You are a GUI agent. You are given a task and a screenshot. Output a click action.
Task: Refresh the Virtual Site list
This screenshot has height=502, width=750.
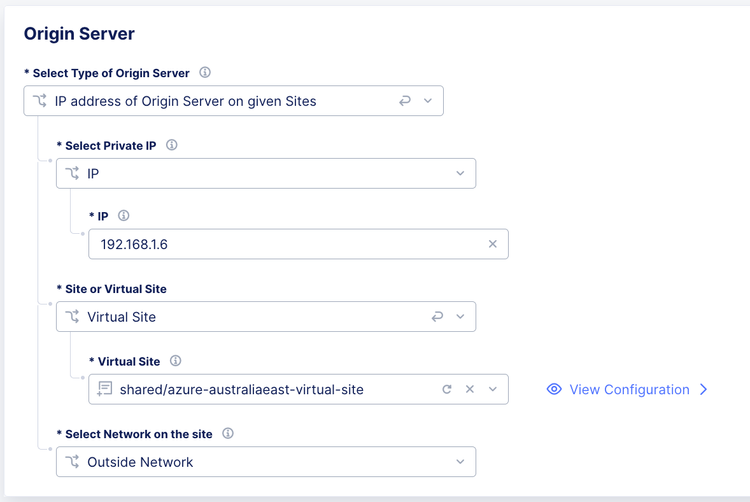tap(447, 389)
